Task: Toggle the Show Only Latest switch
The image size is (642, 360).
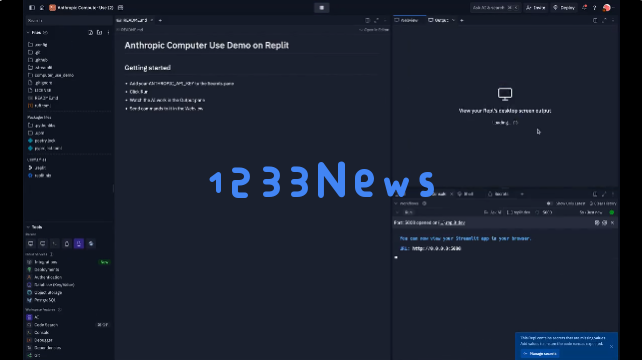Action: coord(549,203)
